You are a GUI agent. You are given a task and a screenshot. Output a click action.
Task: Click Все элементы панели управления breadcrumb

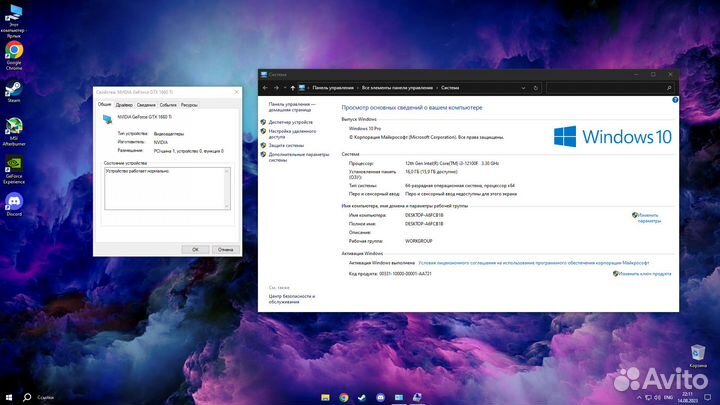point(397,88)
